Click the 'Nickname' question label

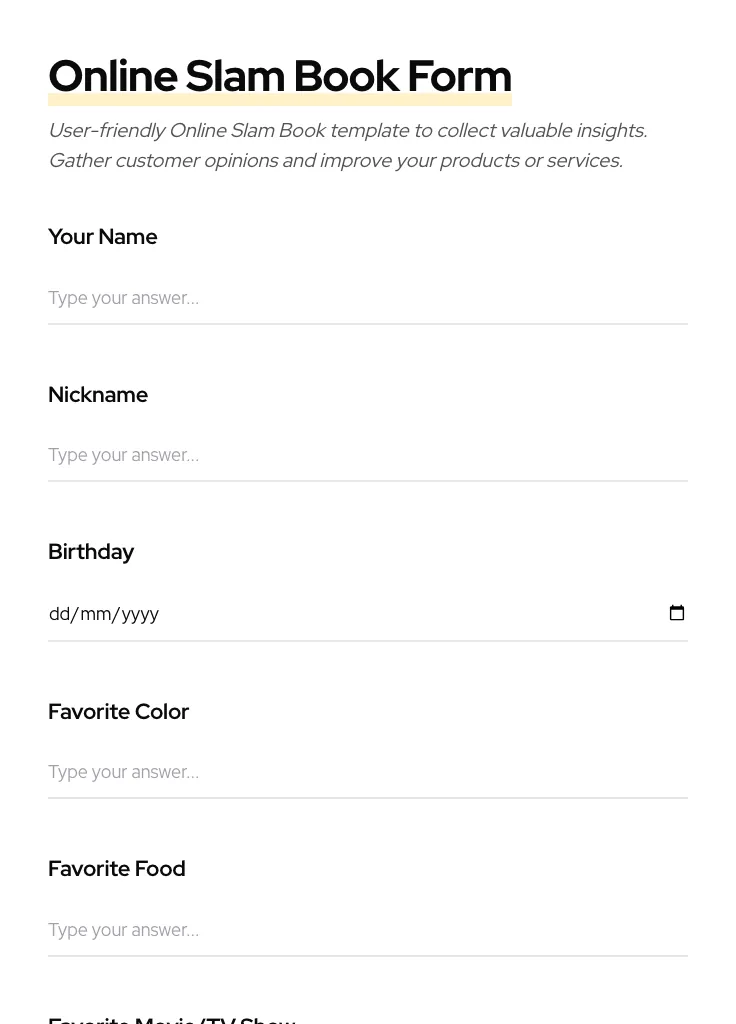[x=98, y=395]
